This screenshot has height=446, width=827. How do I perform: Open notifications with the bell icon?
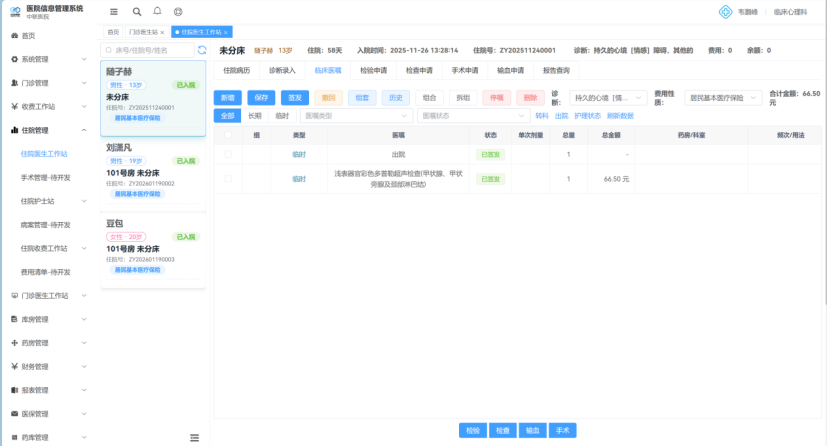(x=157, y=12)
